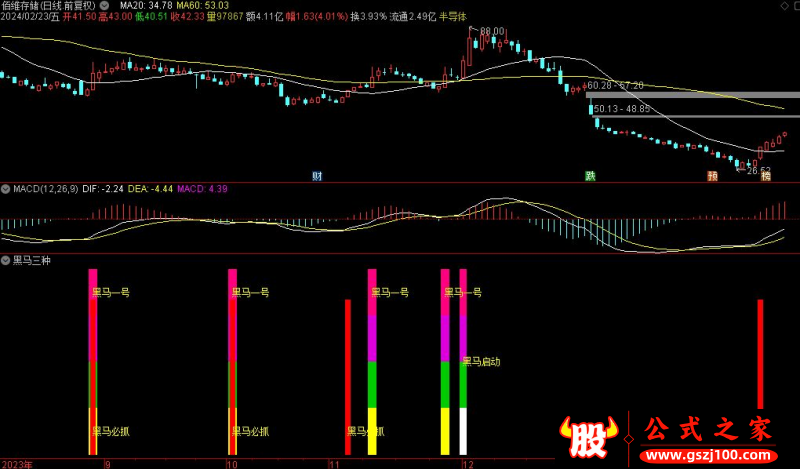The width and height of the screenshot is (800, 469).
Task: Click the blue 财 event marker
Action: 316,176
